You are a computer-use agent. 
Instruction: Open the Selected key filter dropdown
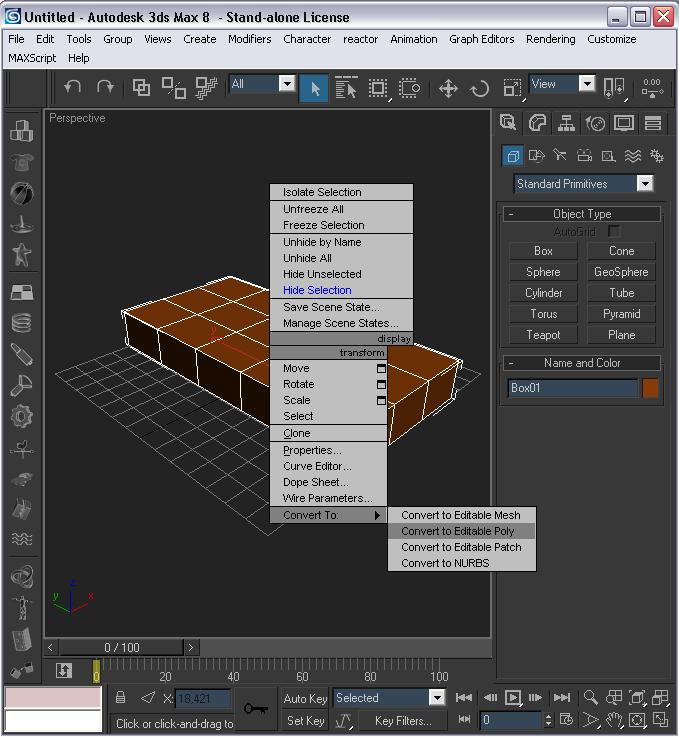[389, 698]
